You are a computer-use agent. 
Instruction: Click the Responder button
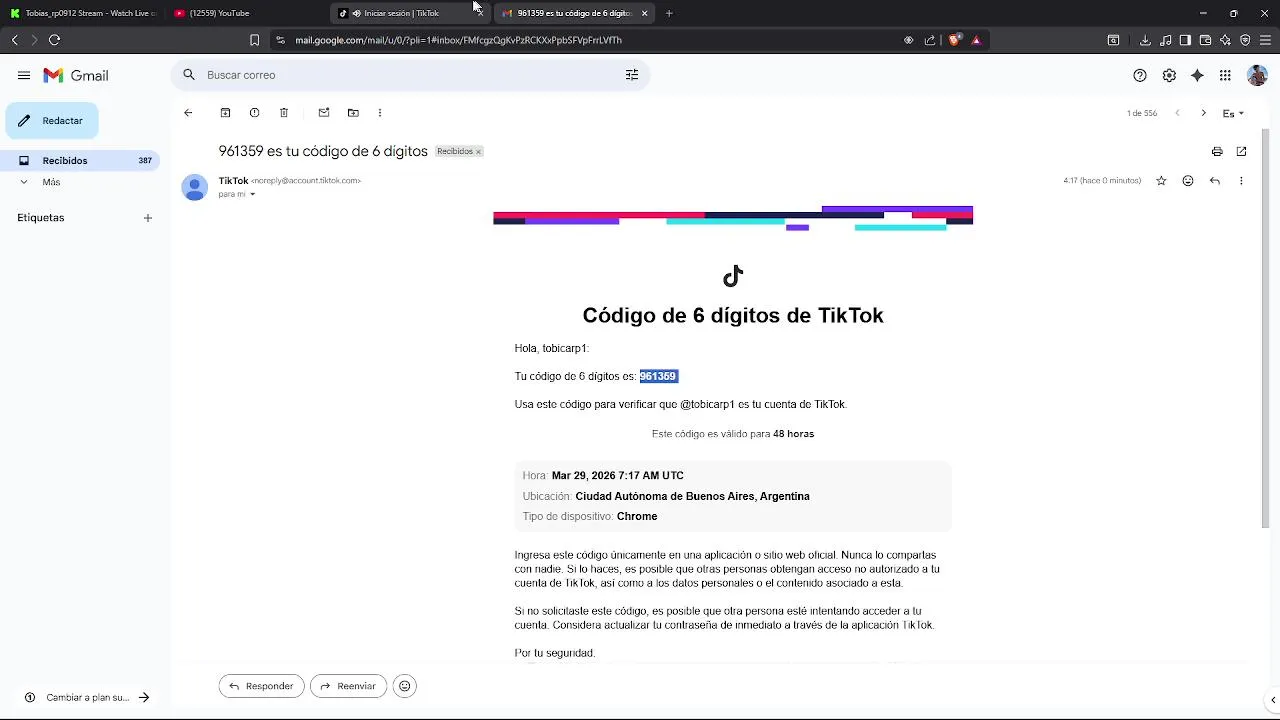(x=261, y=686)
